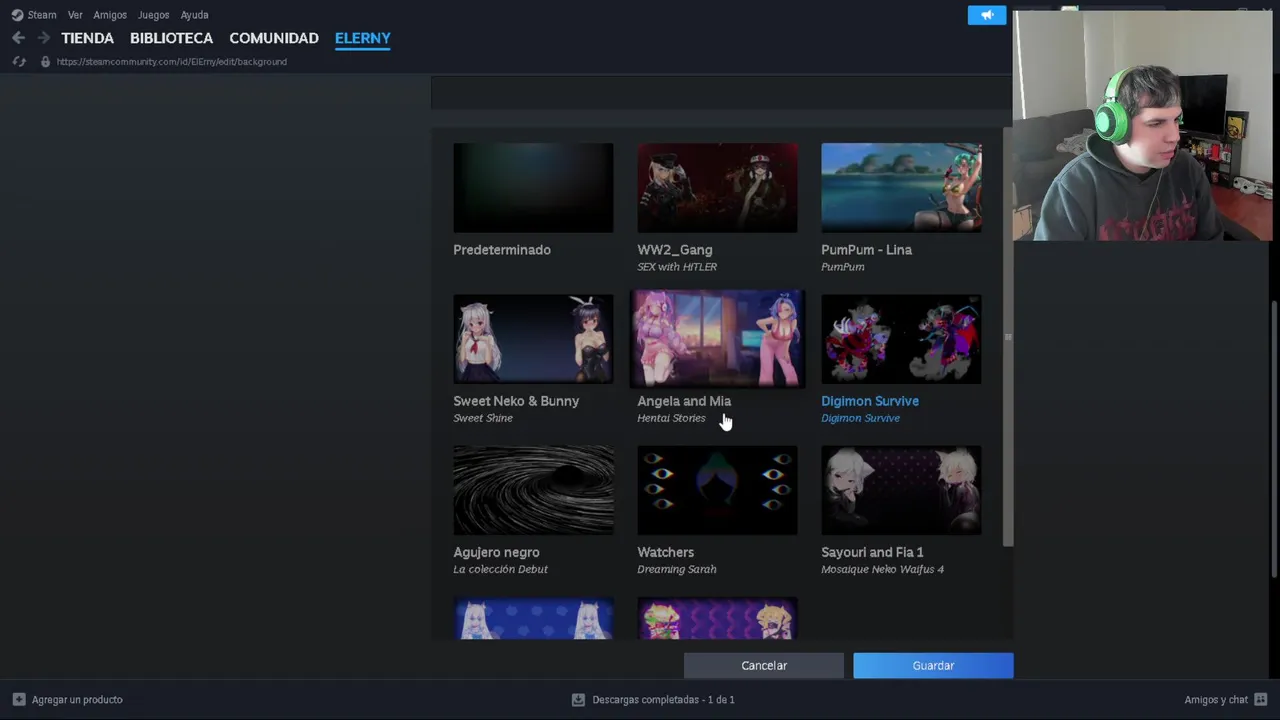Open Amigos y chat
Screen dimensions: 1280x720
point(1216,700)
